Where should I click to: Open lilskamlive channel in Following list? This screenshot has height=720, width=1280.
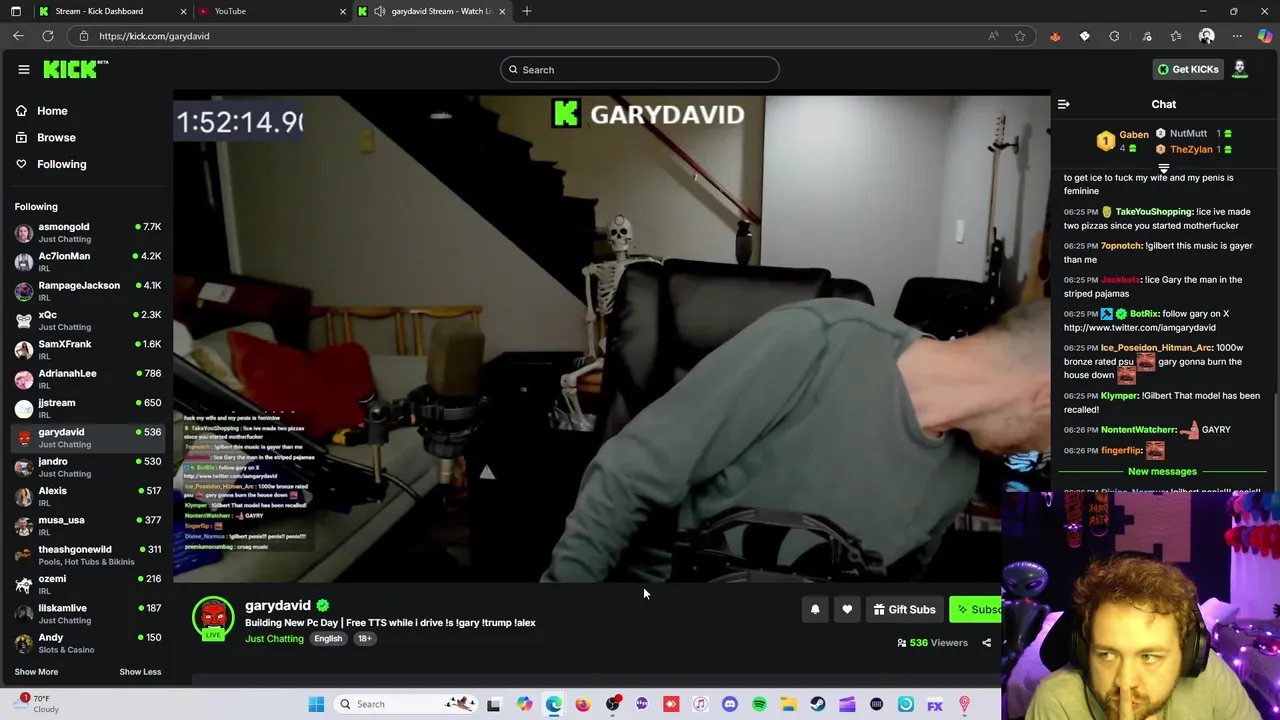click(x=87, y=613)
